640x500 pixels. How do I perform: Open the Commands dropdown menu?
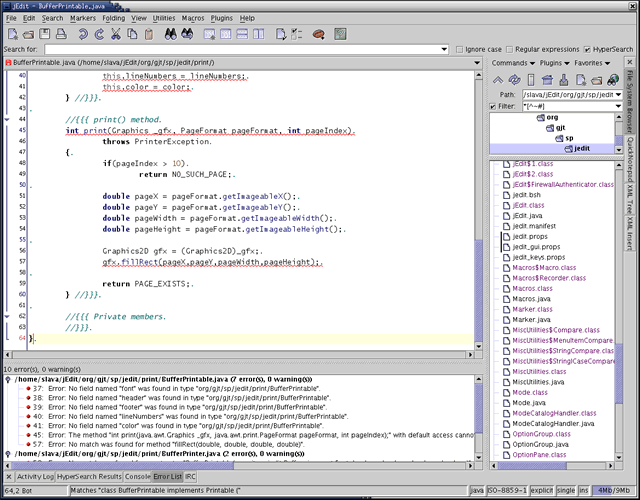point(511,63)
